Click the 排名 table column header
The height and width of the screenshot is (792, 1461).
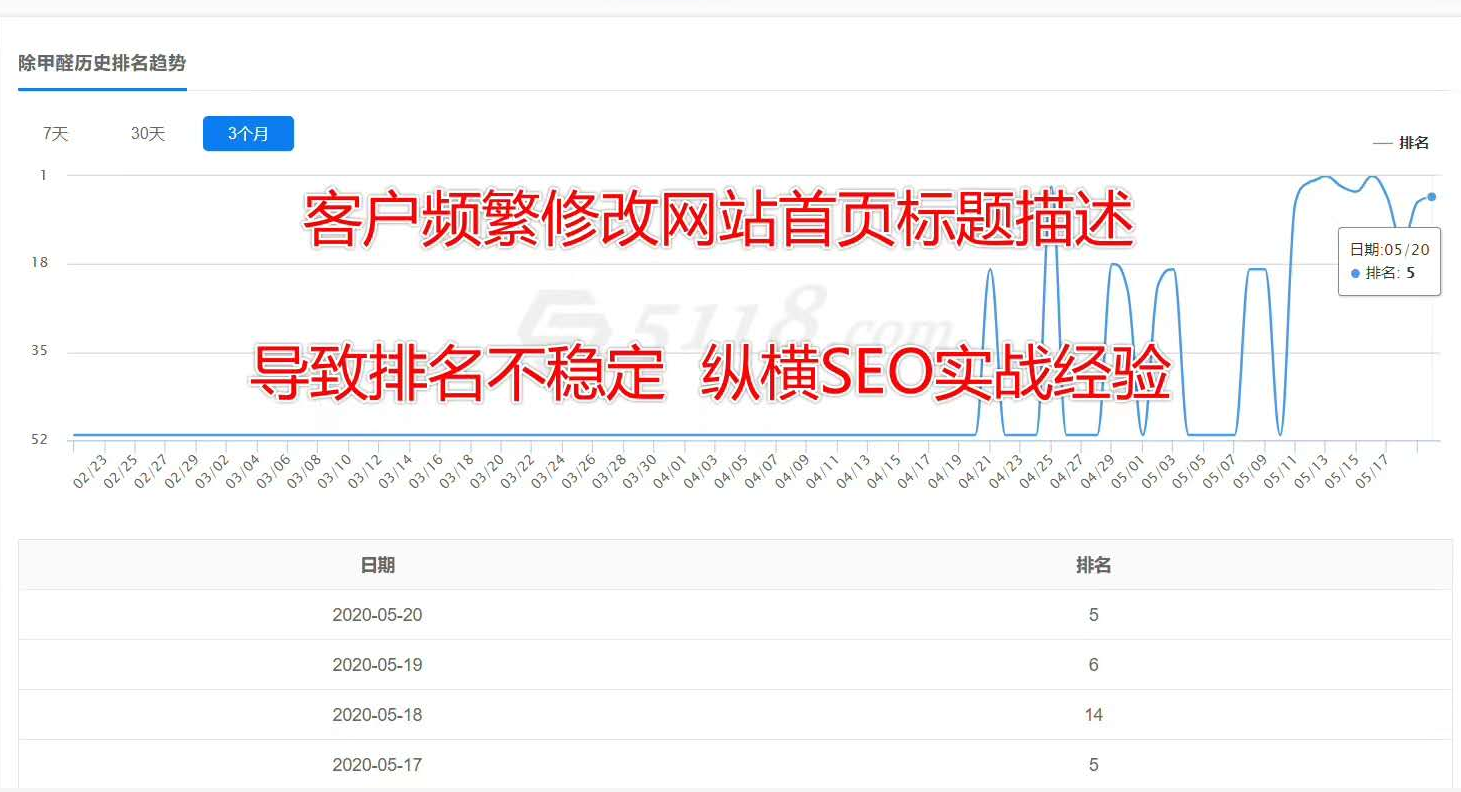pos(1093,565)
